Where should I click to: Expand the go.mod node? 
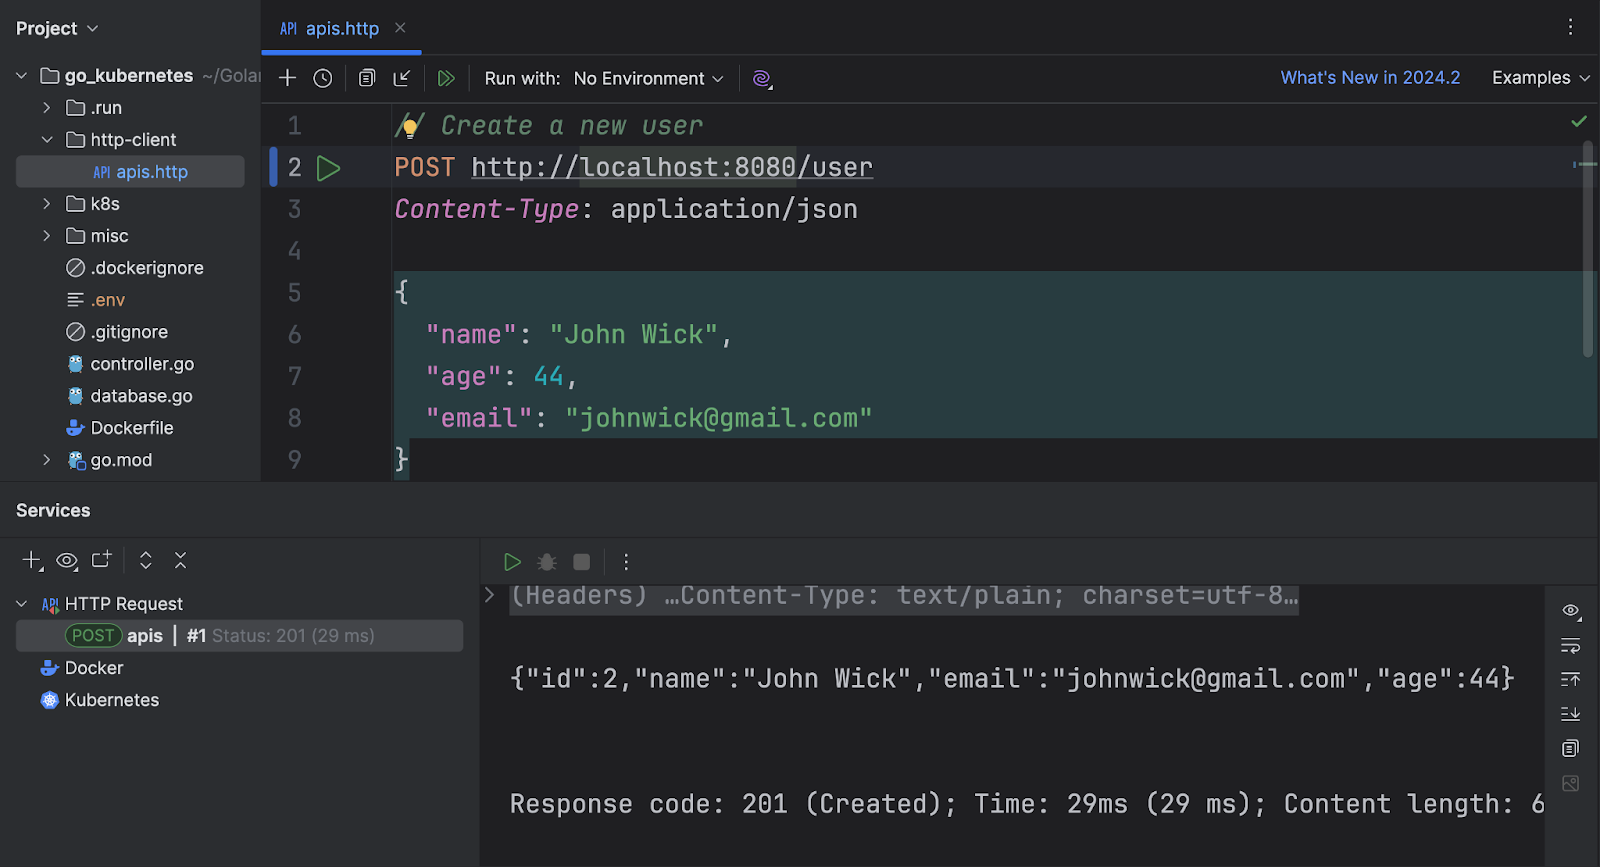pos(46,460)
